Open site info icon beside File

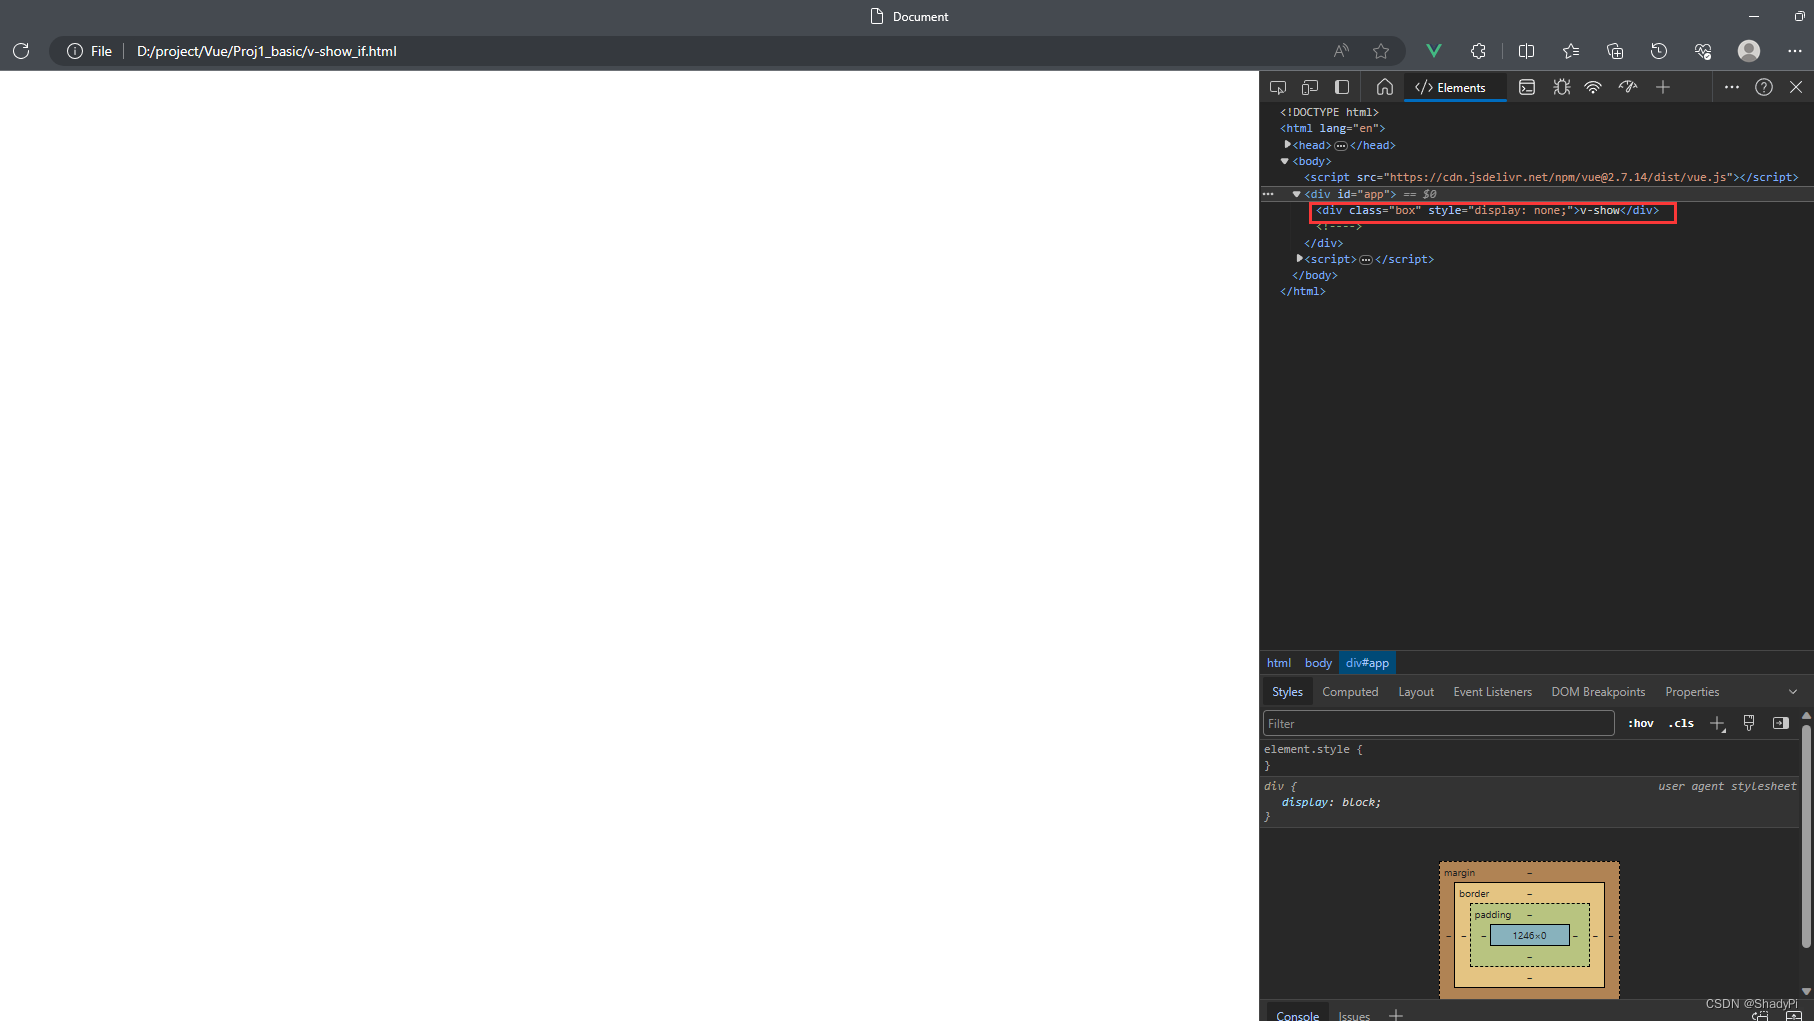tap(75, 51)
